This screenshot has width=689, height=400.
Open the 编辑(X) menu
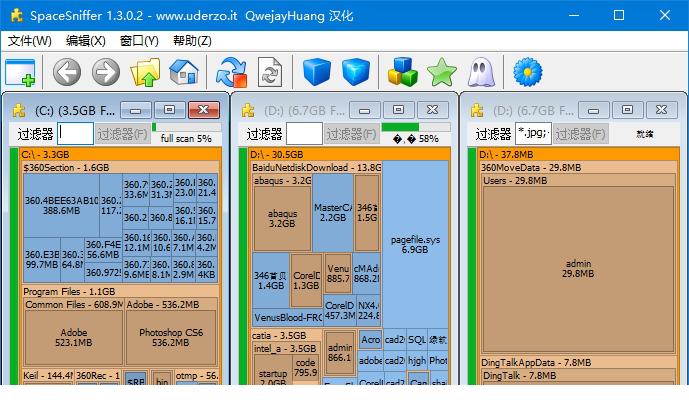click(85, 41)
